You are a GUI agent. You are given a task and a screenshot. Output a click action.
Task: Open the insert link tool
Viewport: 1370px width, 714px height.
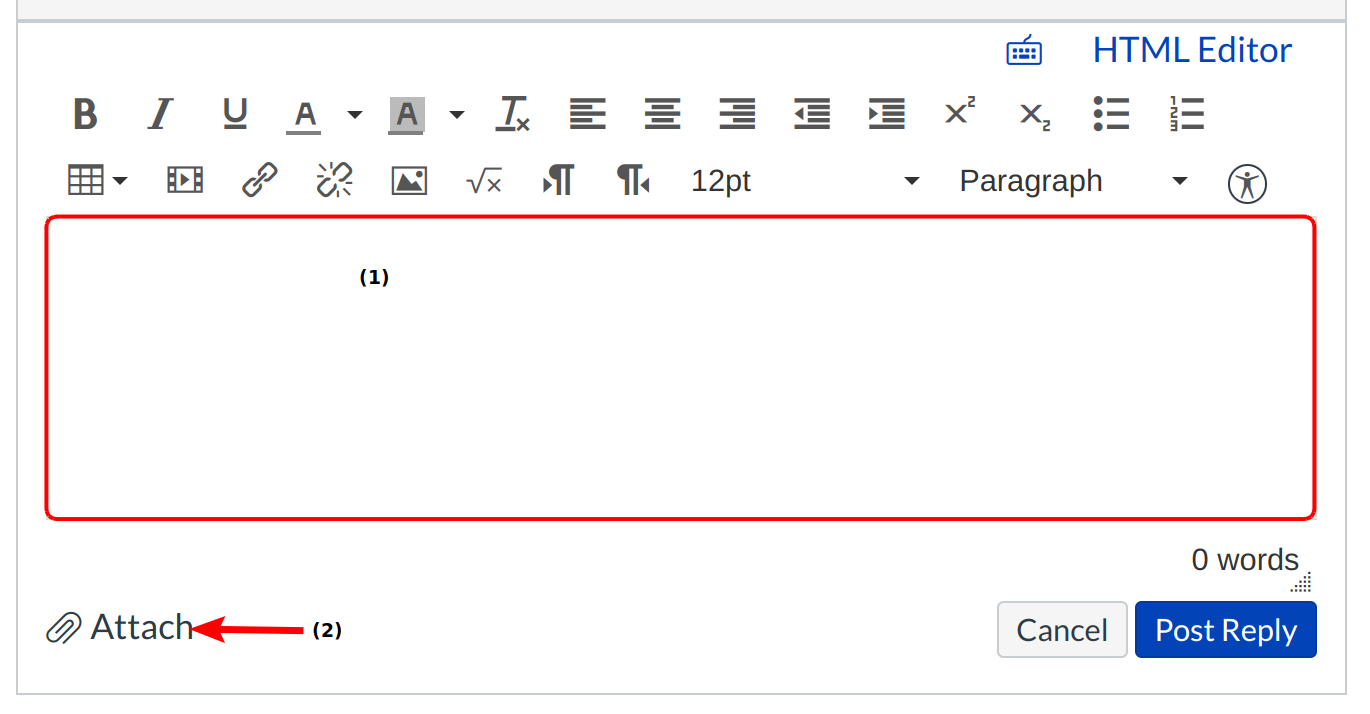pyautogui.click(x=260, y=181)
